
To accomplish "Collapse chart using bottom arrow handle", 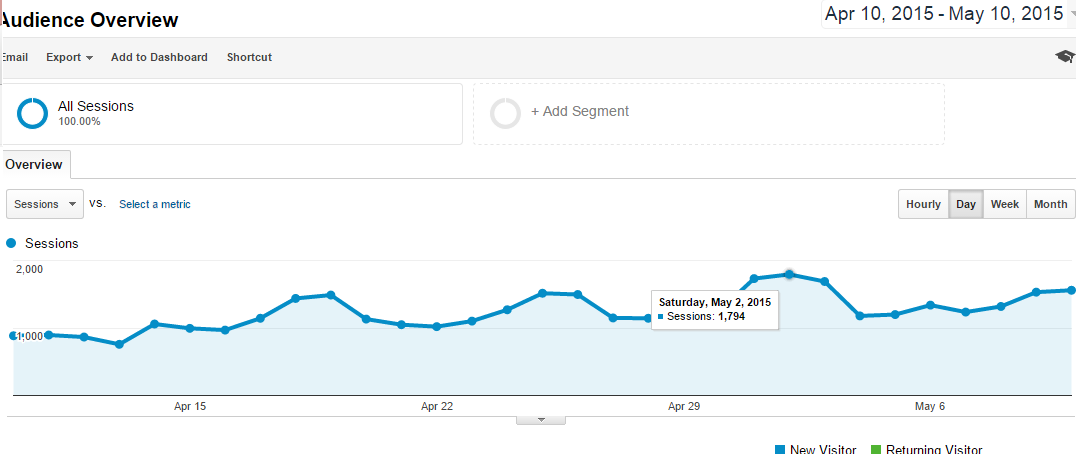I will point(539,420).
